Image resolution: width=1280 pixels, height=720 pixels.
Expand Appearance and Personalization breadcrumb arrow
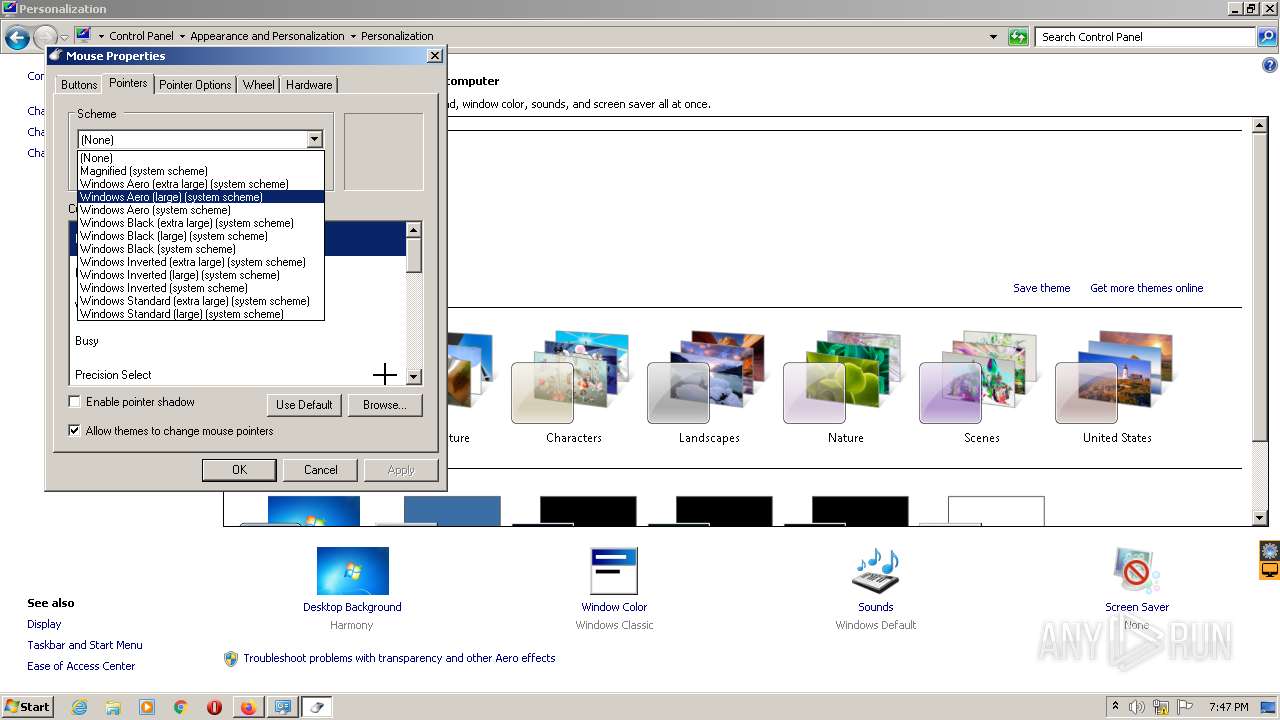(353, 37)
